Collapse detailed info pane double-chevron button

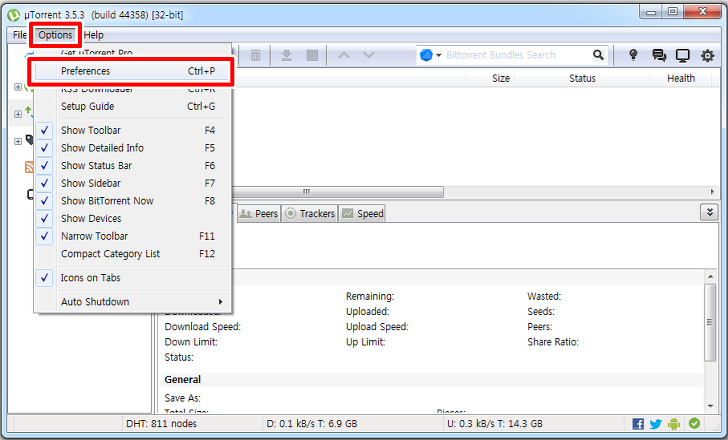[709, 213]
